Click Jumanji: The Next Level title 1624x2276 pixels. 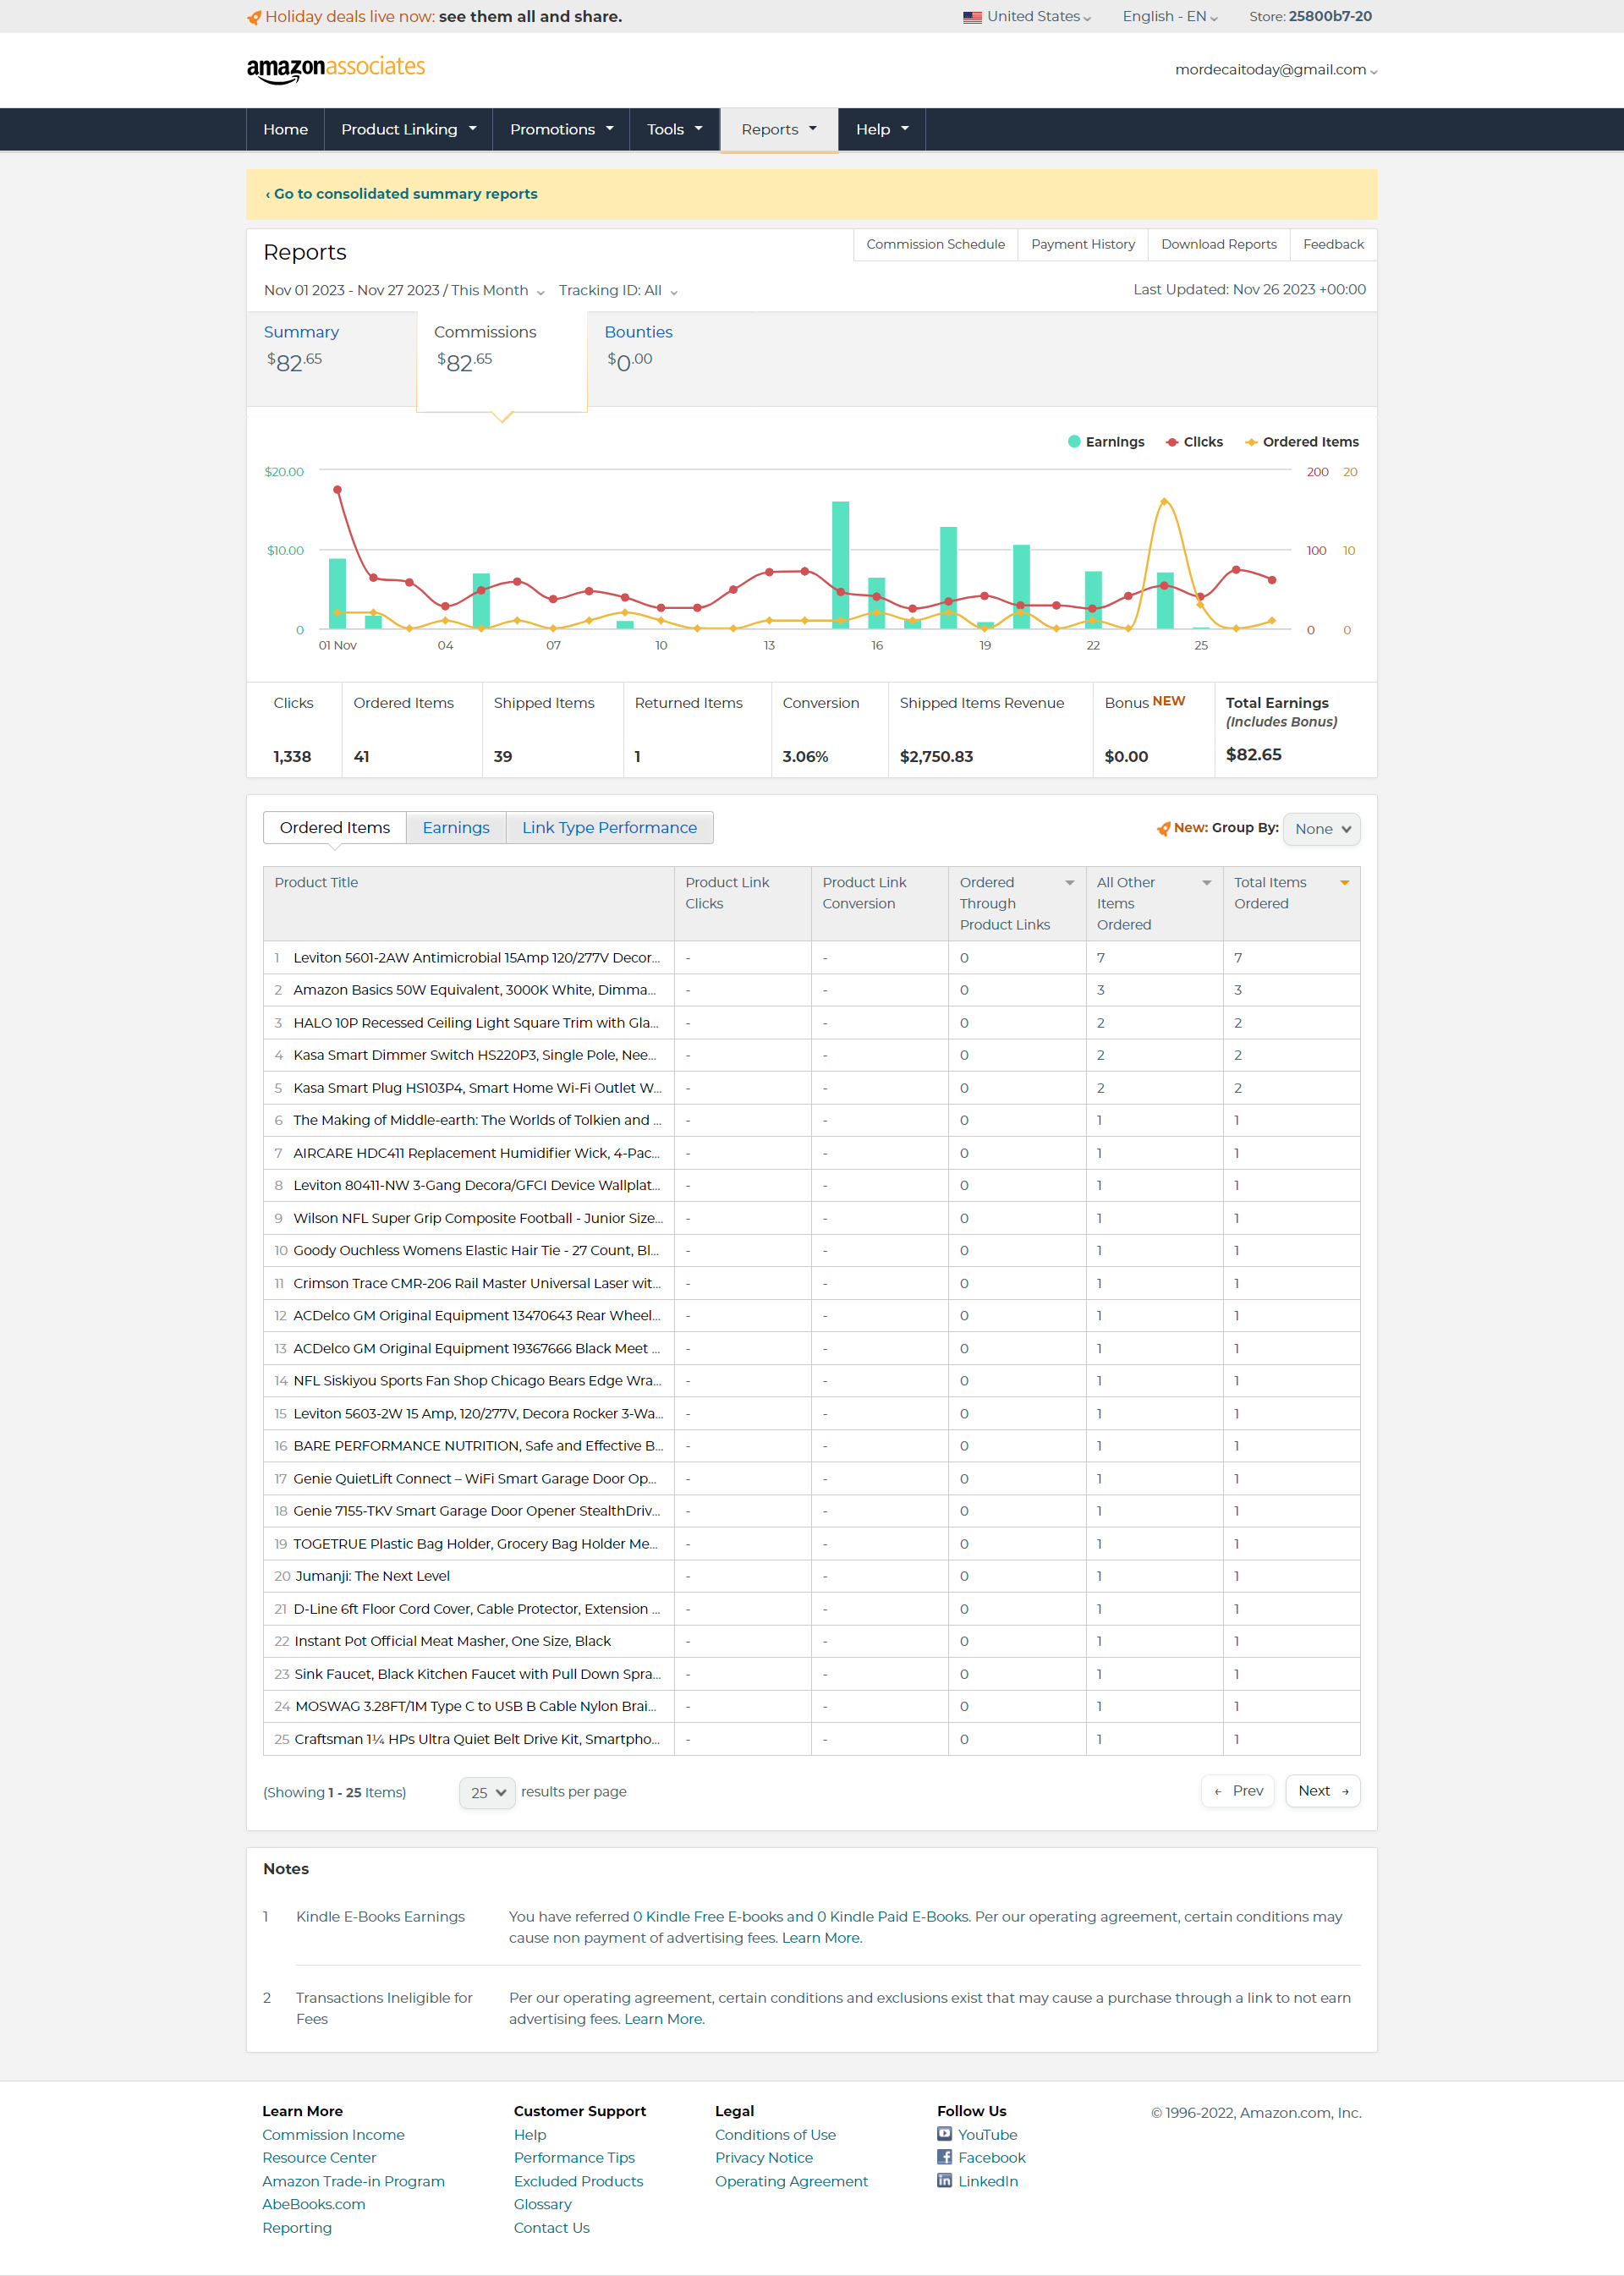click(x=372, y=1576)
